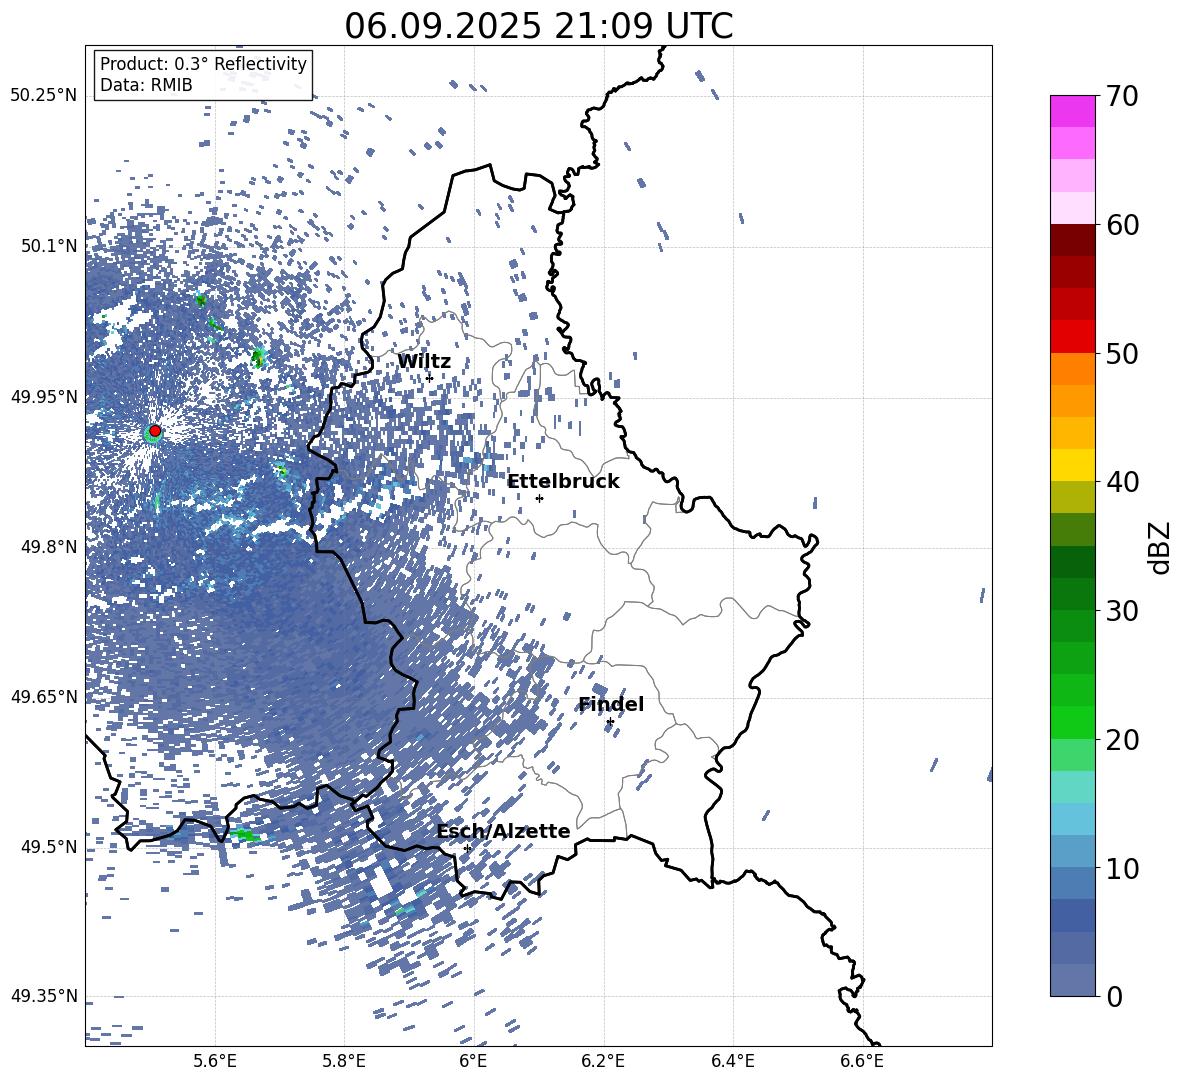Click the title 06.09.2025 21:09 UTC
The image size is (1184, 1081).
coord(538,26)
